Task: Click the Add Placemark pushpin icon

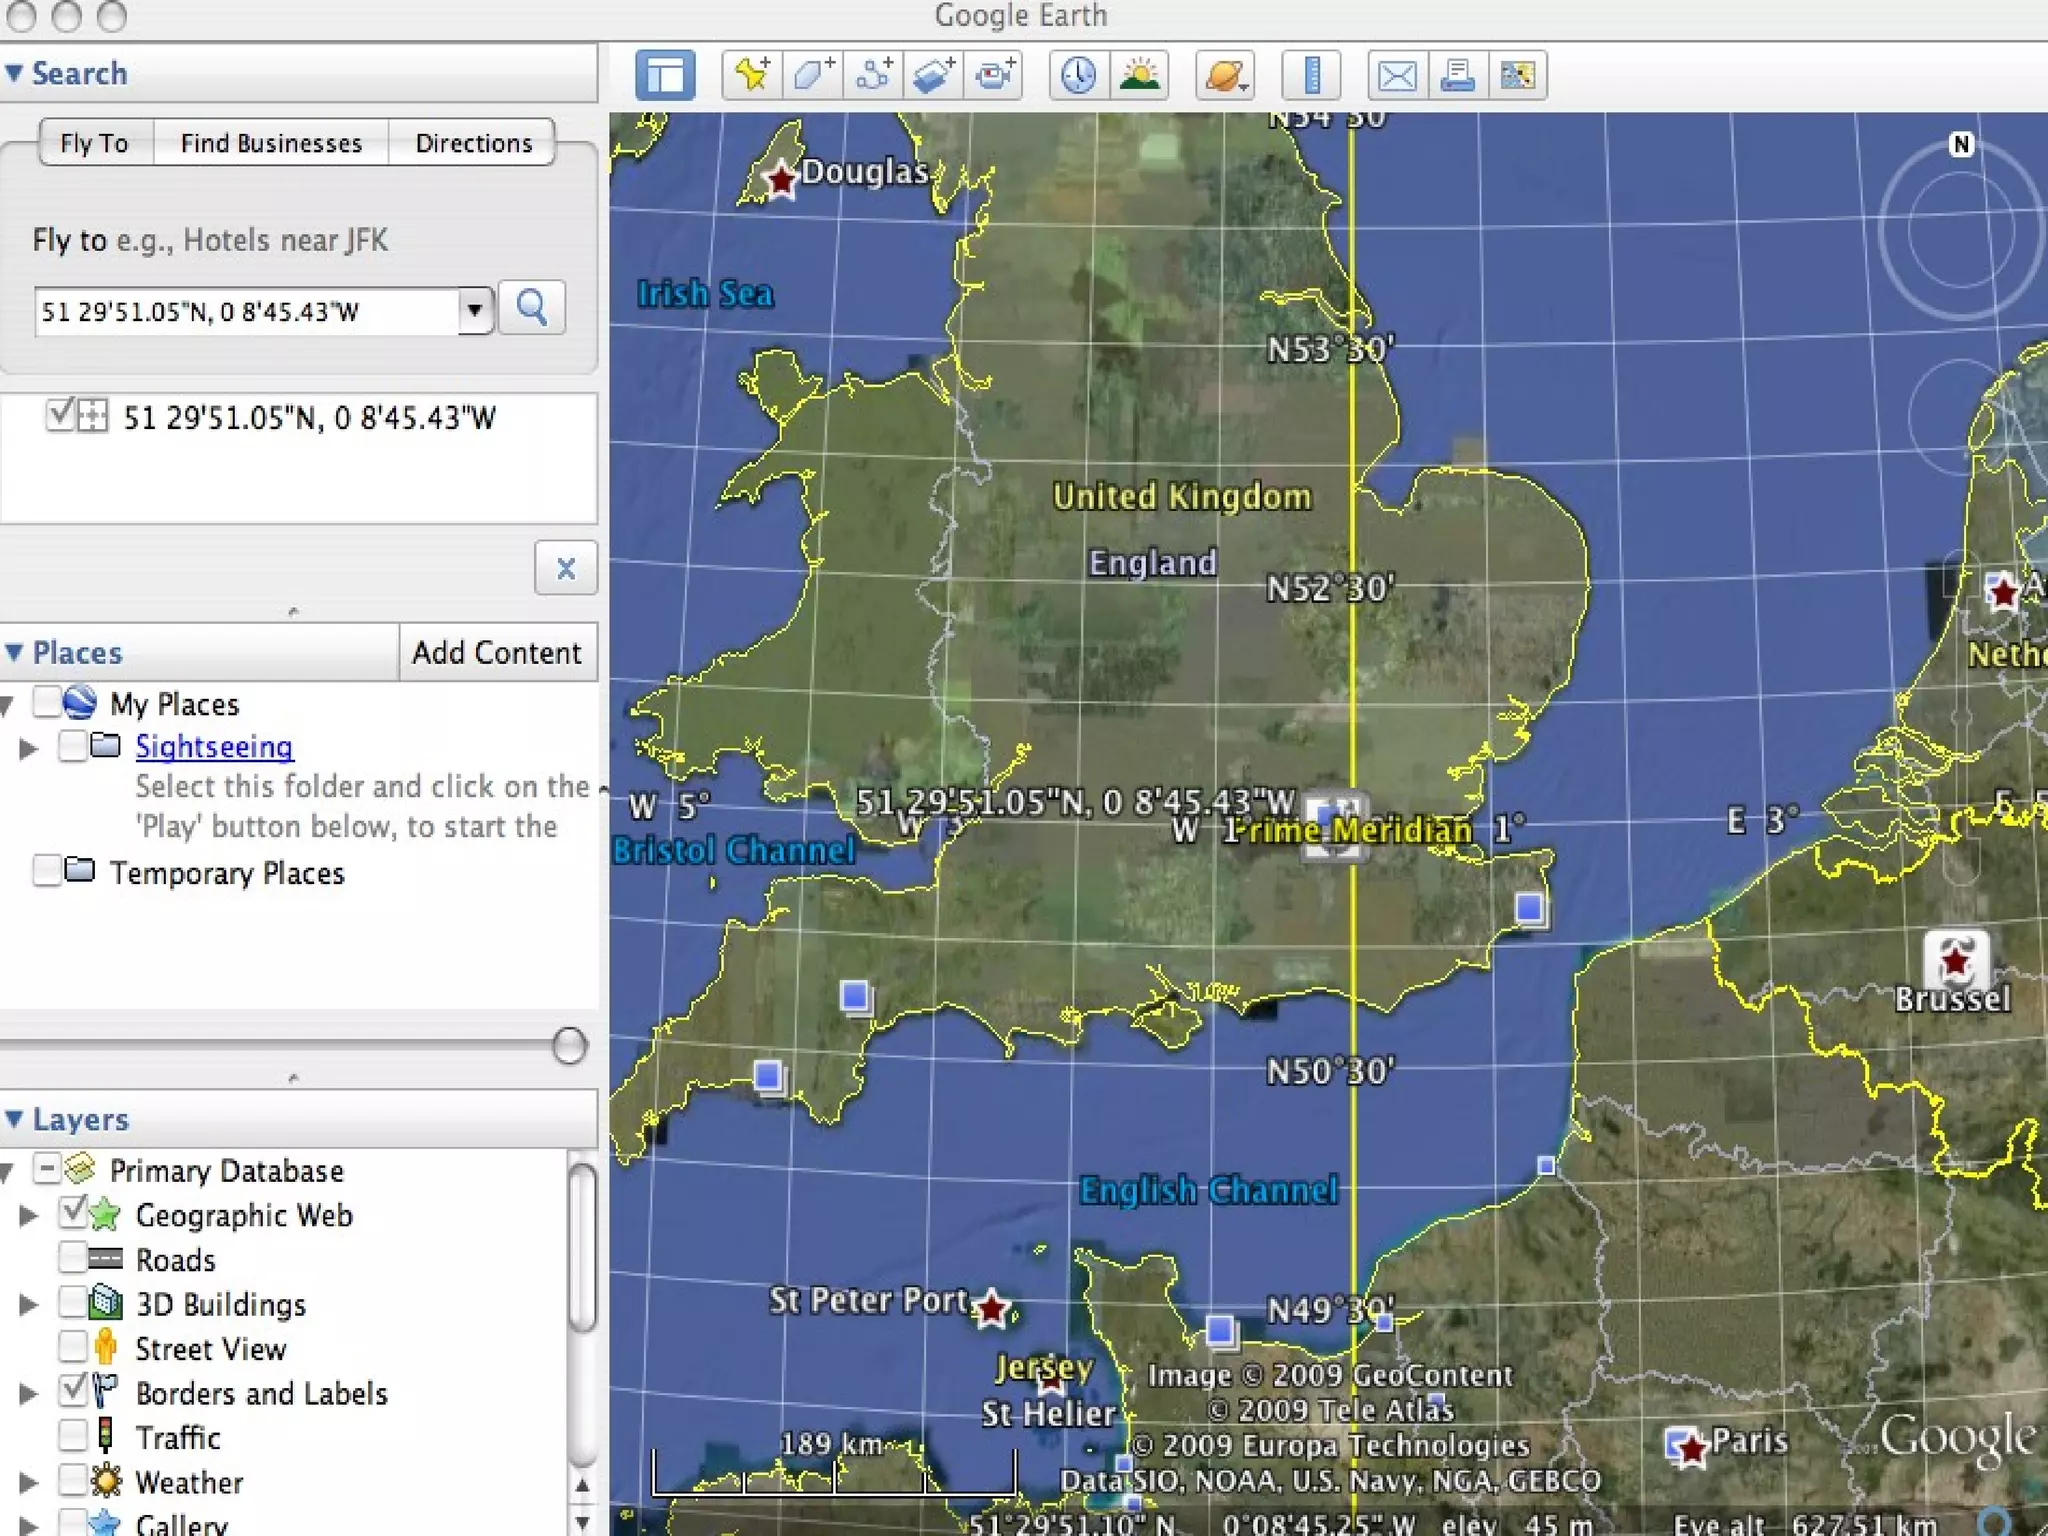Action: pyautogui.click(x=752, y=75)
